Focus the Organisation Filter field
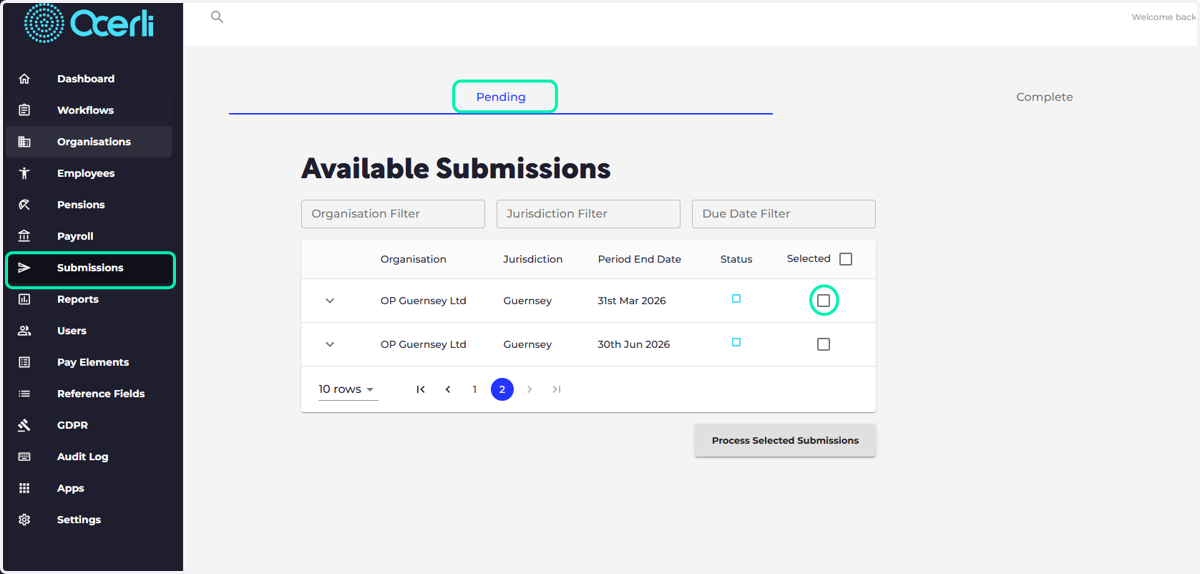Image resolution: width=1200 pixels, height=574 pixels. [393, 214]
